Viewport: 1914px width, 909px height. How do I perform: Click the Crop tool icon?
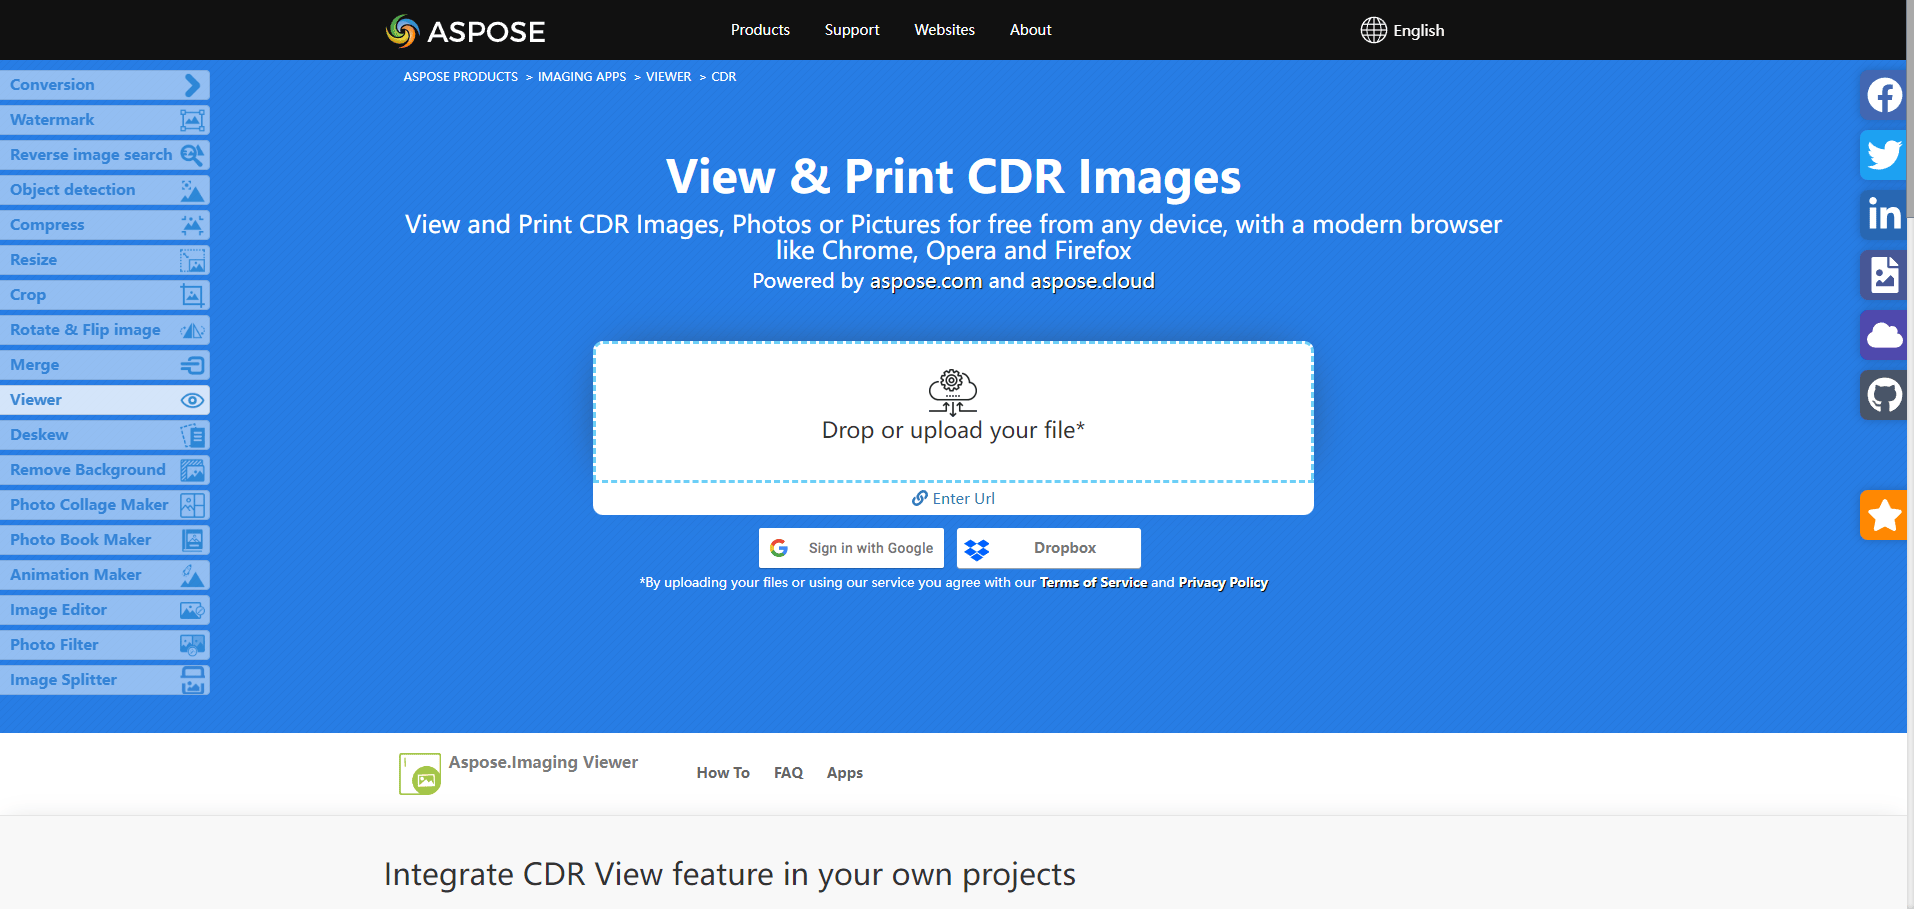(x=191, y=295)
